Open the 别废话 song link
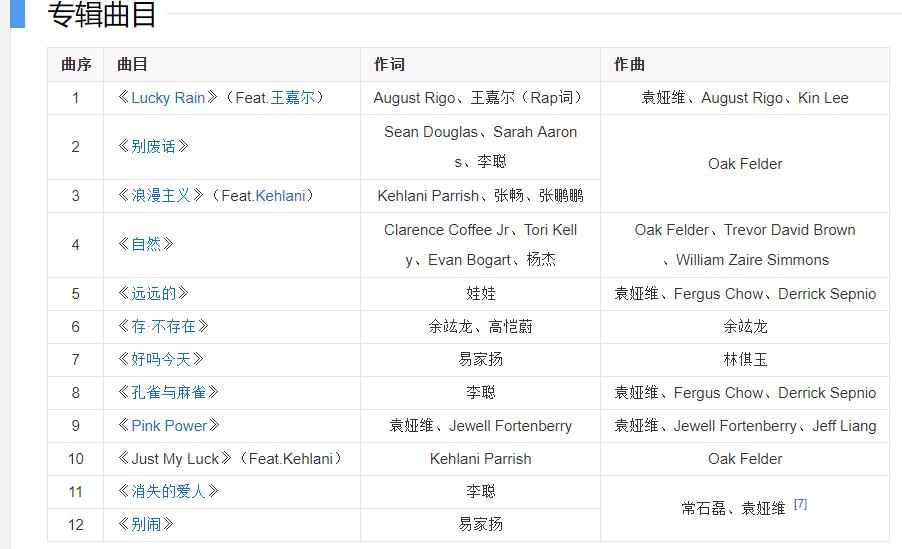 coord(153,147)
